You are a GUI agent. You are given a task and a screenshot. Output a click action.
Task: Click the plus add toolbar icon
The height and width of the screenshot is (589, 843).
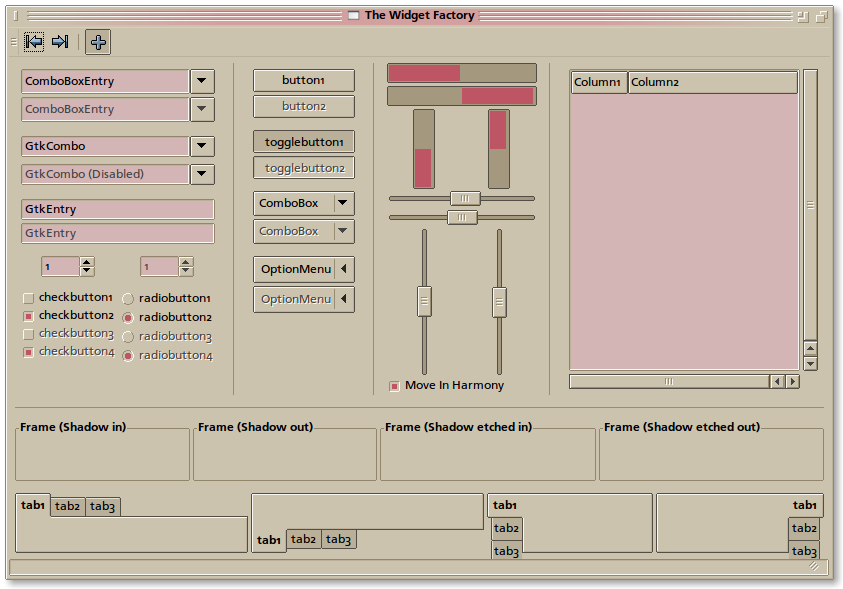point(98,42)
